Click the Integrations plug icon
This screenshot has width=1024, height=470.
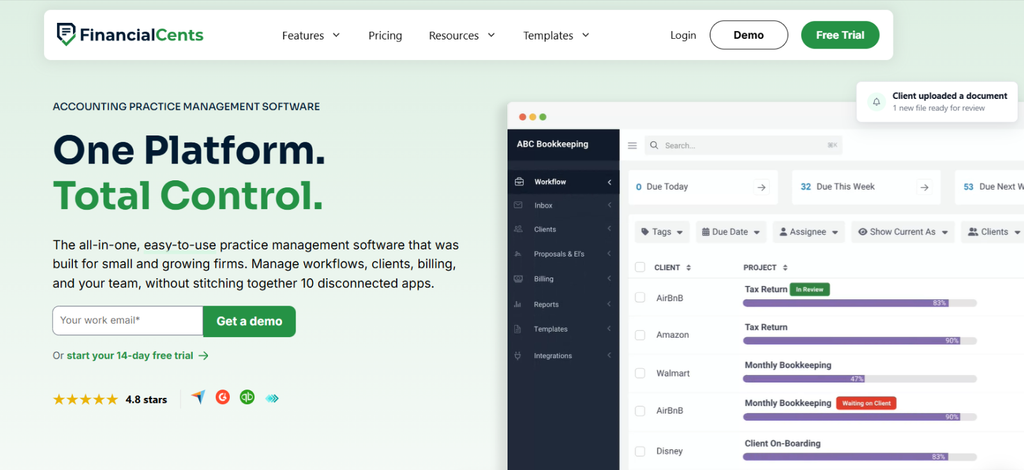[519, 356]
